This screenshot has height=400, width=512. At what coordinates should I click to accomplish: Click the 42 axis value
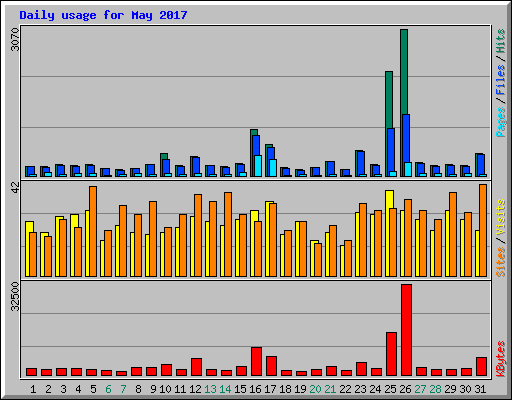[x=15, y=187]
